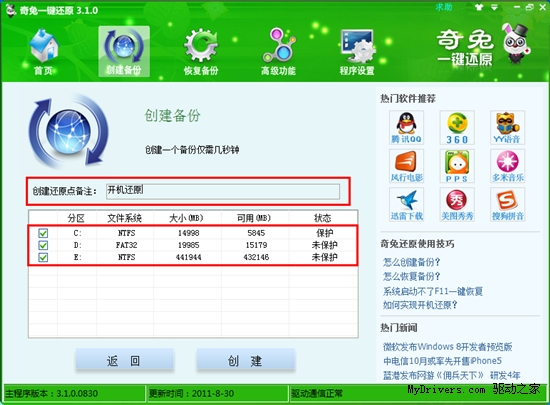Open the 程序设置 icon
The height and width of the screenshot is (405, 550).
(x=357, y=52)
